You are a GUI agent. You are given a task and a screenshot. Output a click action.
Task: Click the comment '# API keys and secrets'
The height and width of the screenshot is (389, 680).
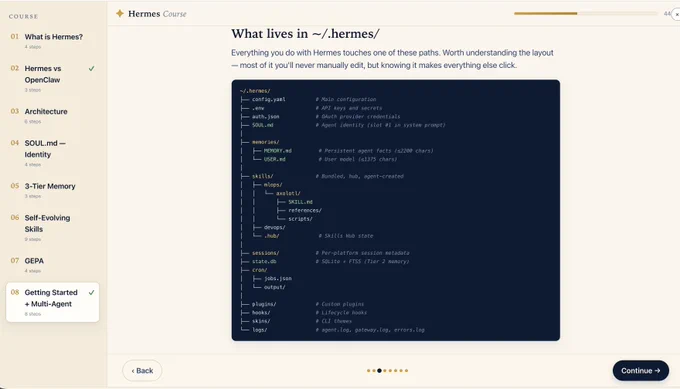tap(349, 108)
